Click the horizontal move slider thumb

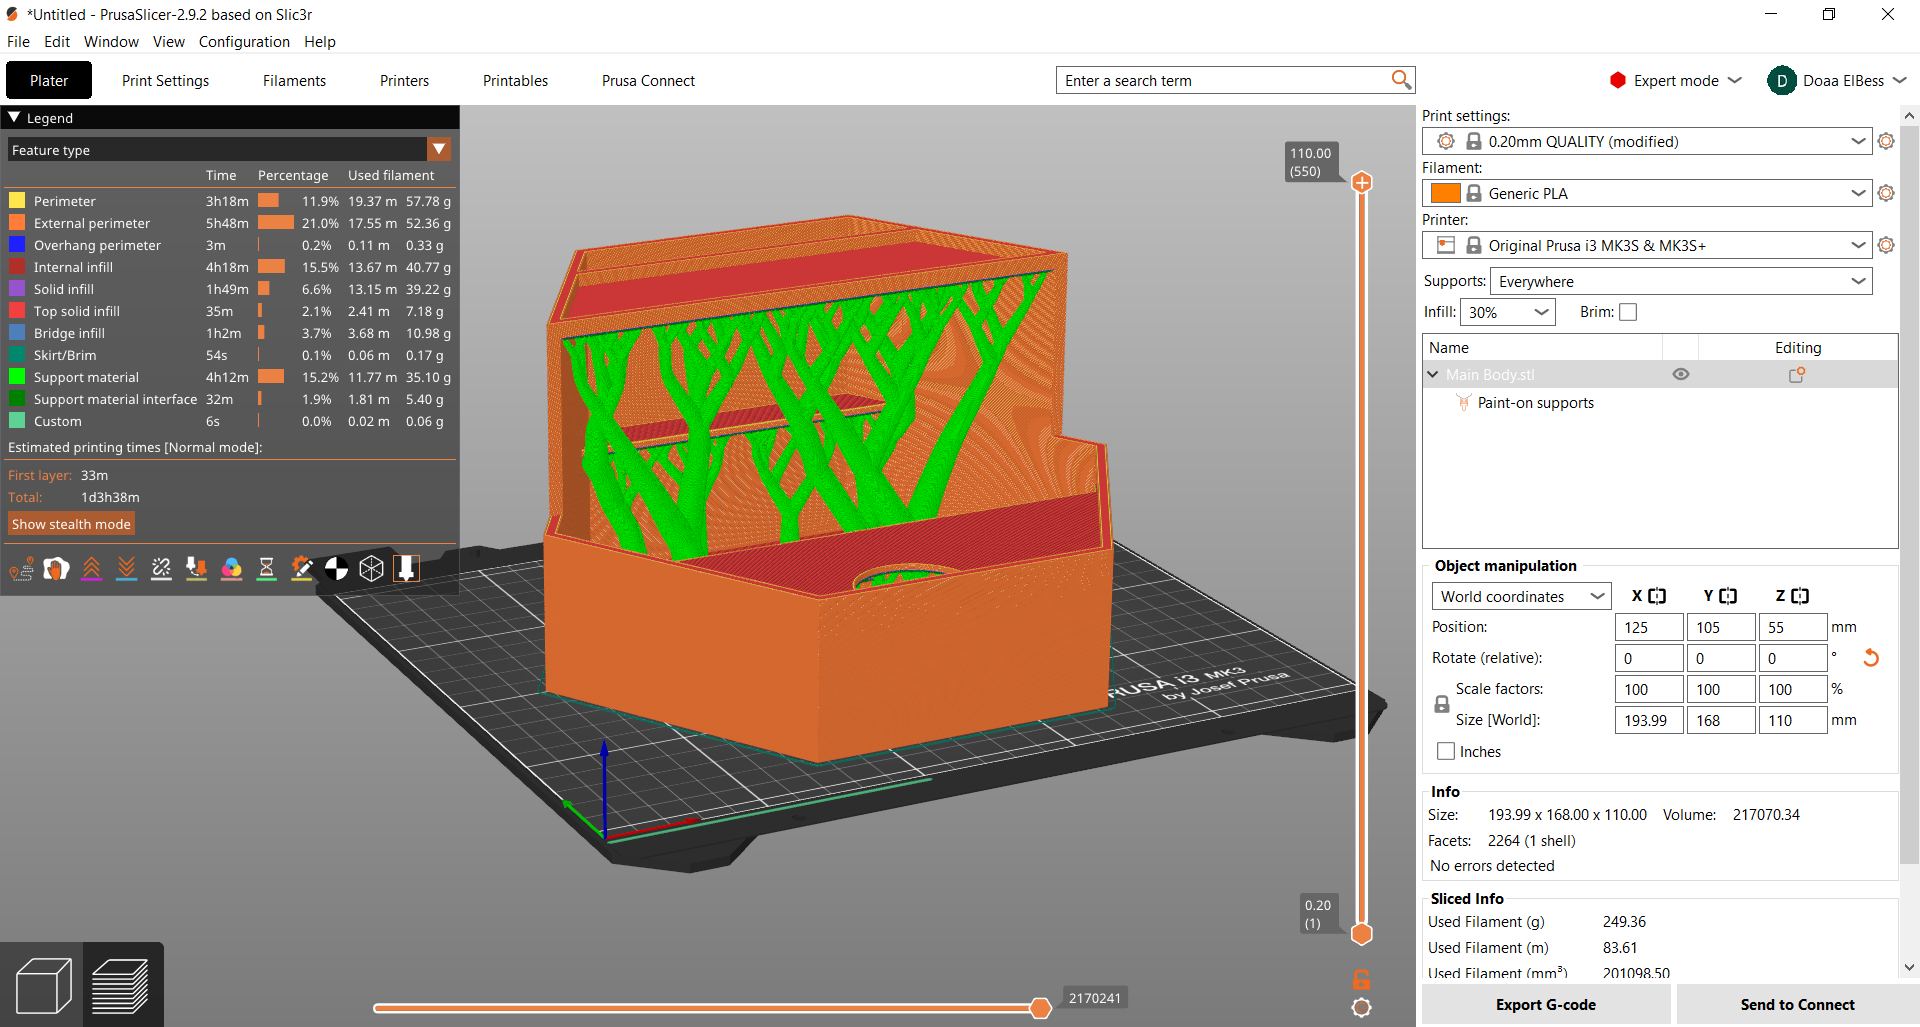(1040, 1008)
